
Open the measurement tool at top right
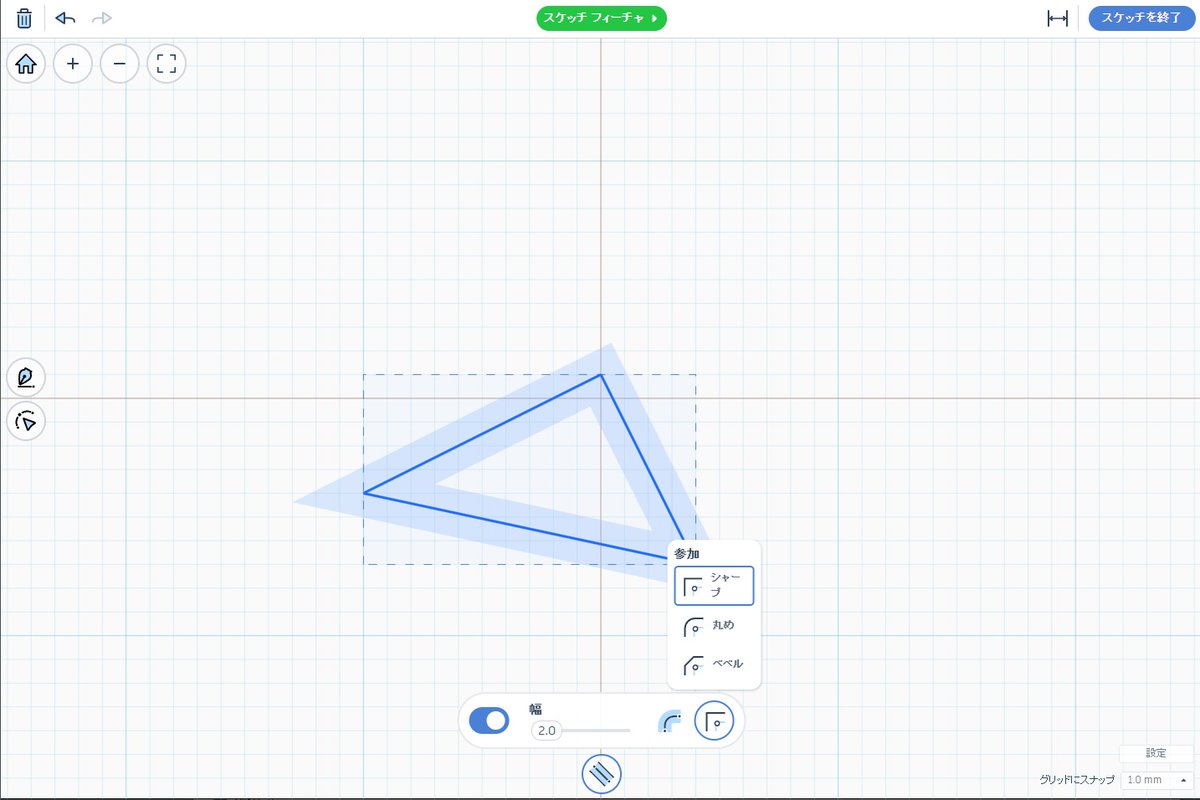[1057, 17]
